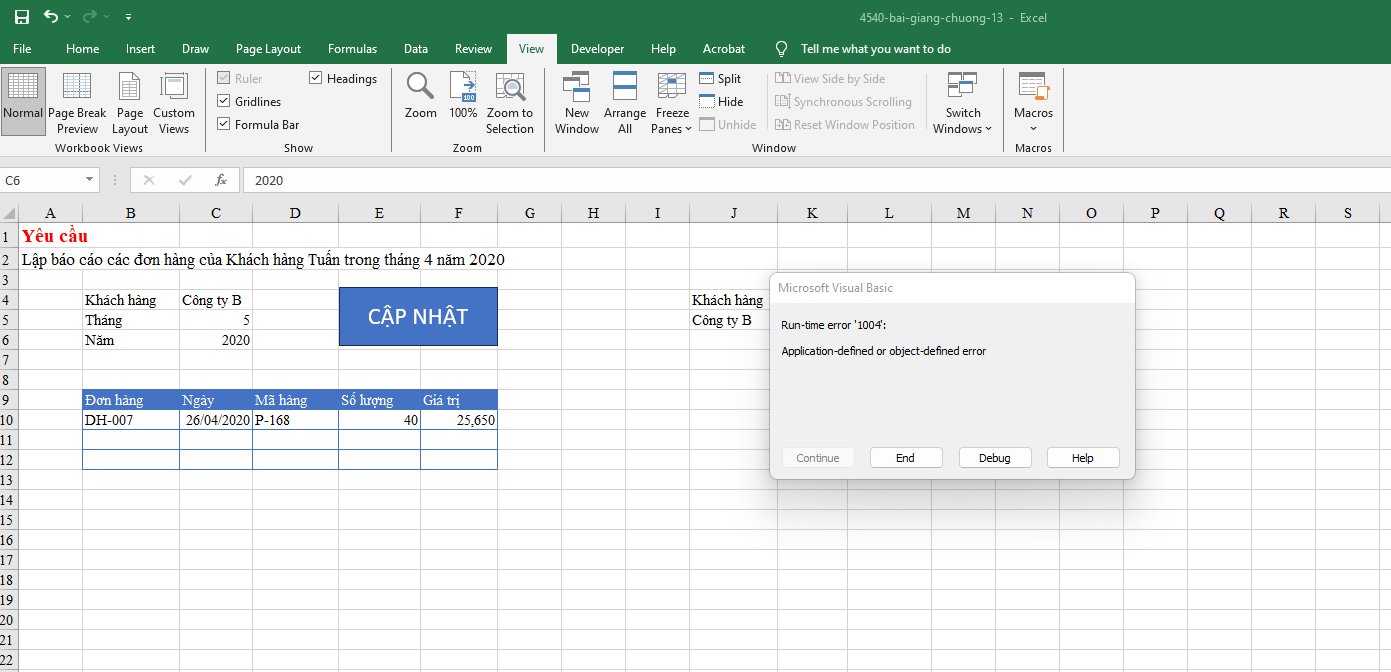1391x672 pixels.
Task: Switch to the Developer tab
Action: [597, 49]
